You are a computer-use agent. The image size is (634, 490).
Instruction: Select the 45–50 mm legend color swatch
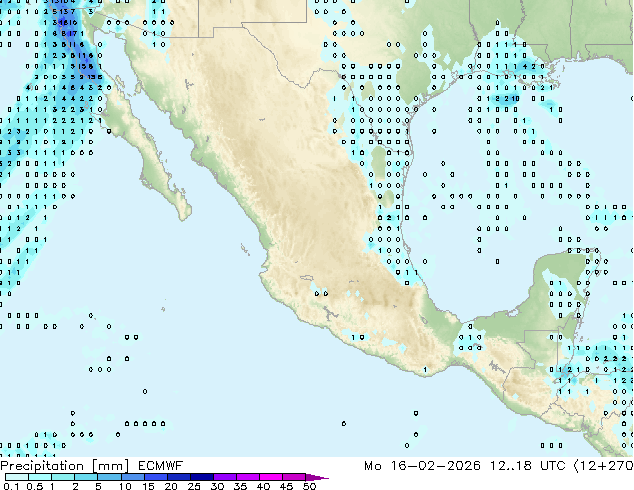coord(294,477)
